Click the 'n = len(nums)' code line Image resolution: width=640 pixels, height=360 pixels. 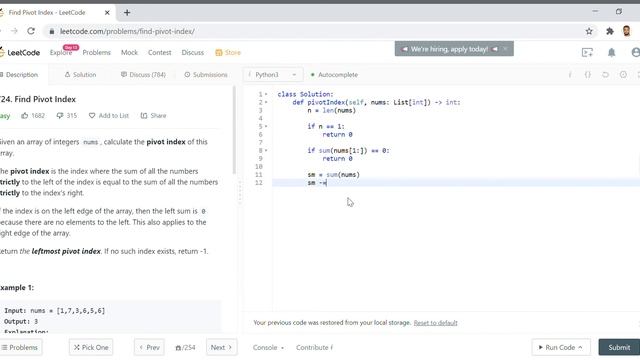click(x=331, y=111)
